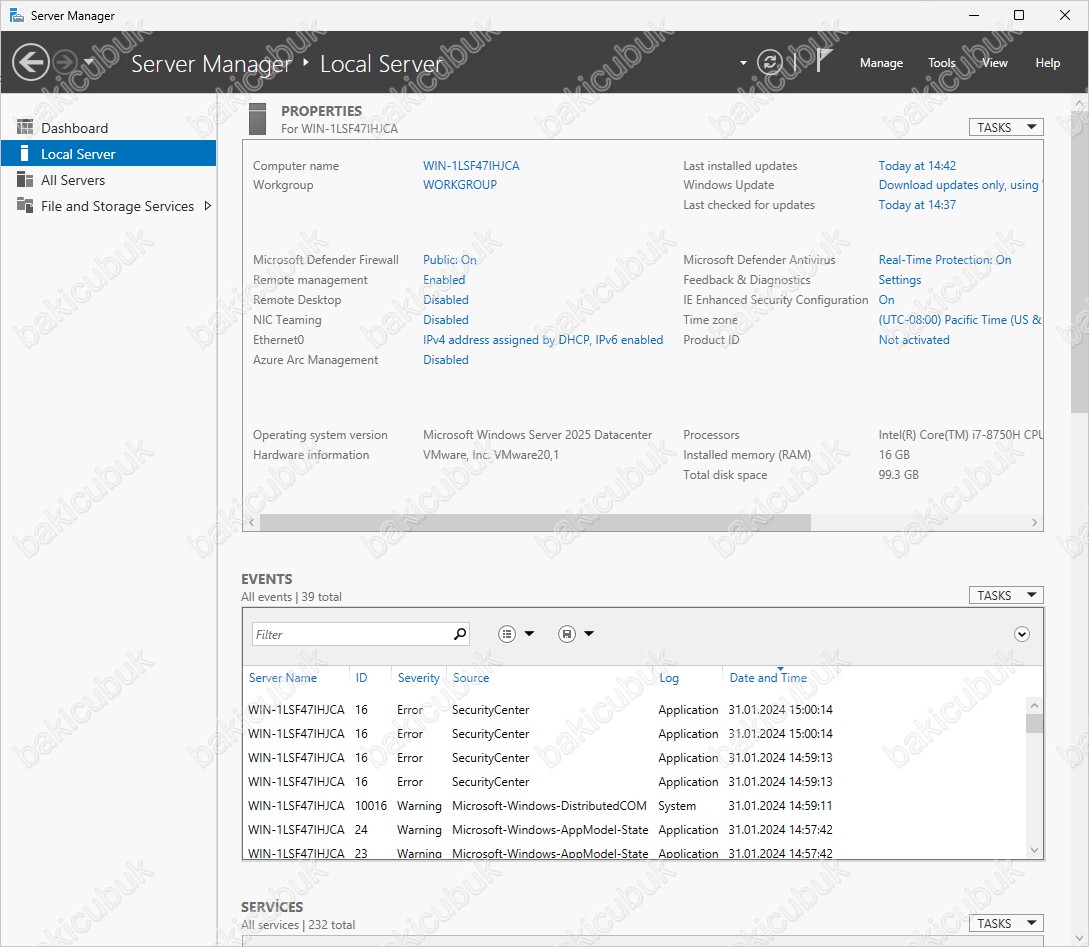Click the forward navigation arrow in header
This screenshot has width=1089, height=947.
(65, 62)
